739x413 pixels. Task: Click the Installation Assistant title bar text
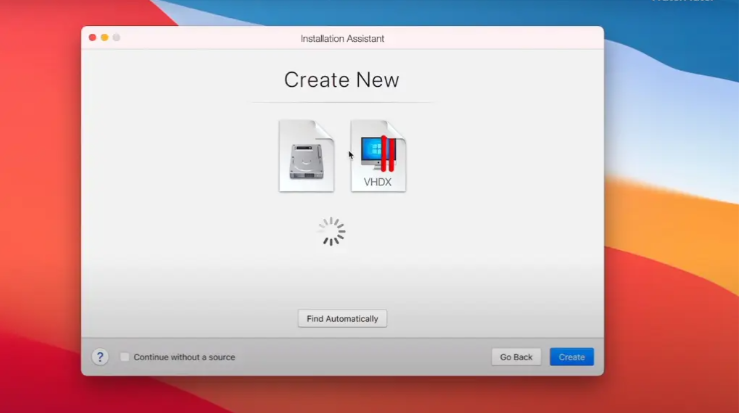coord(342,39)
